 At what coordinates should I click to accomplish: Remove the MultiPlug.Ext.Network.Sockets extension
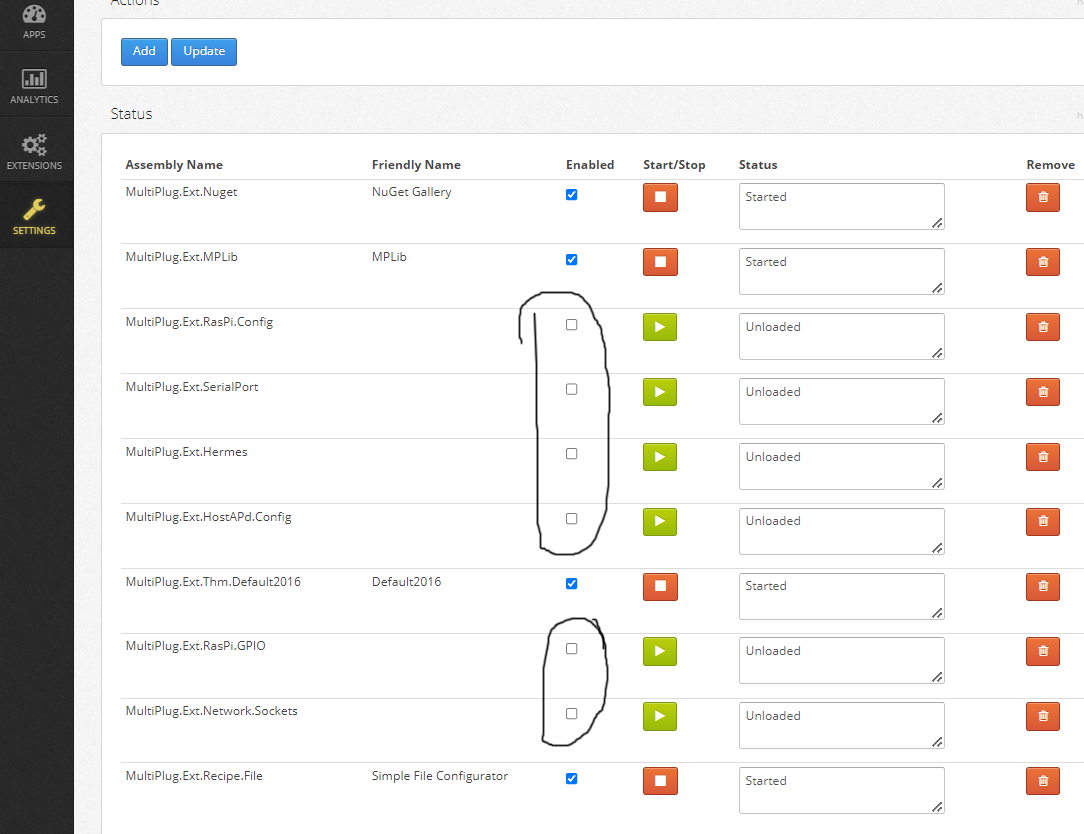1042,716
